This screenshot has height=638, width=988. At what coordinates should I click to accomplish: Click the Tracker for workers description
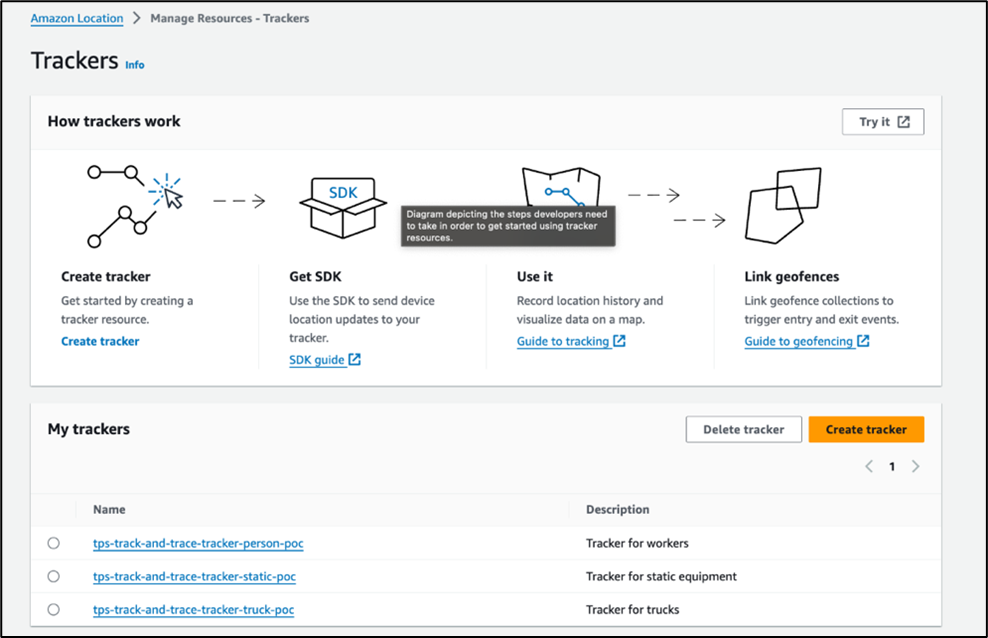[637, 543]
